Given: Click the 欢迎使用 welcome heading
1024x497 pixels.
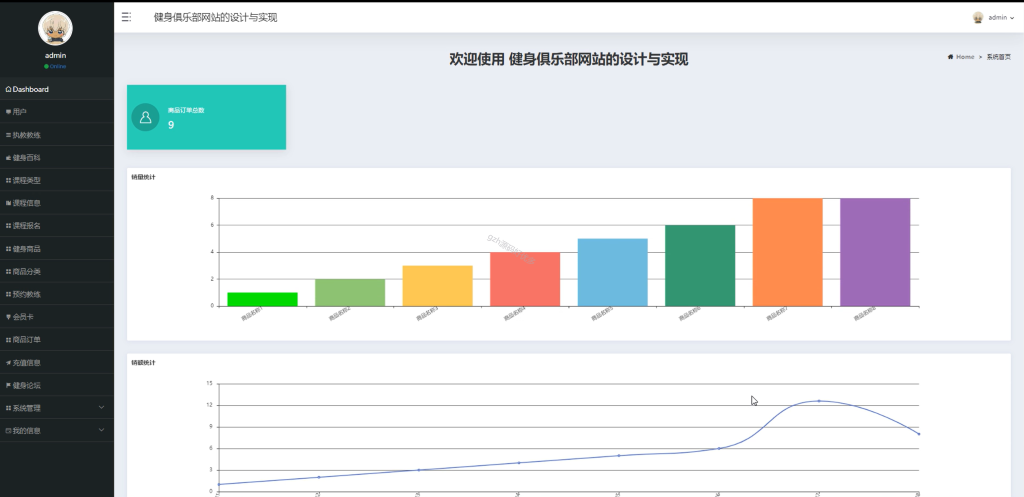Looking at the screenshot, I should pos(568,59).
